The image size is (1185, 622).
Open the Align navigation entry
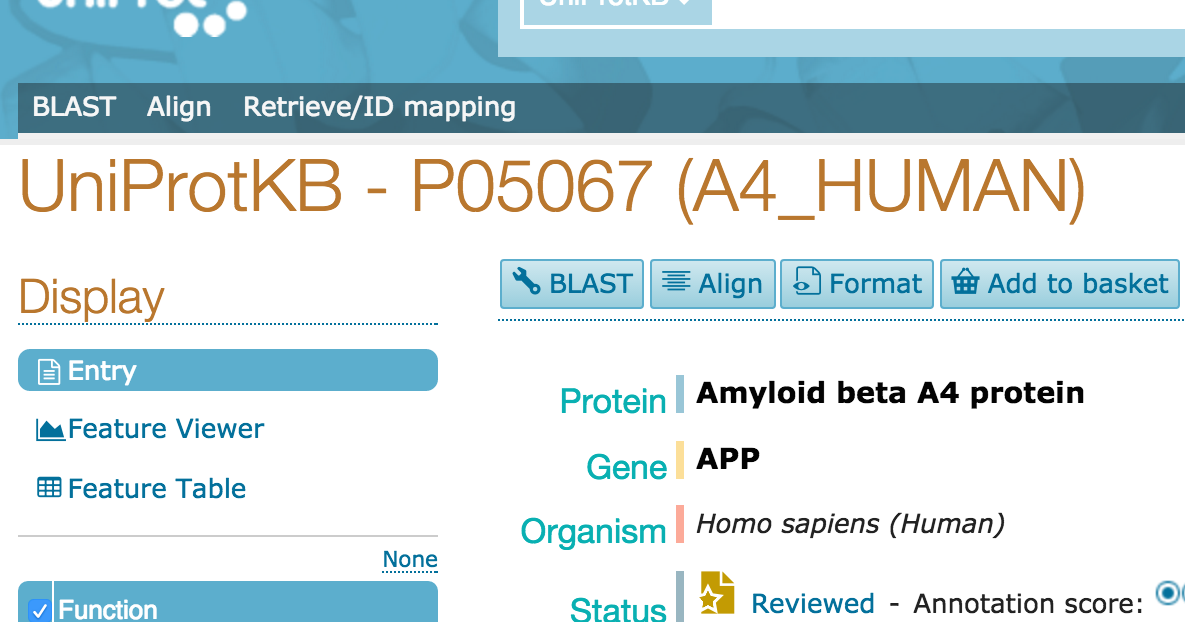[179, 107]
